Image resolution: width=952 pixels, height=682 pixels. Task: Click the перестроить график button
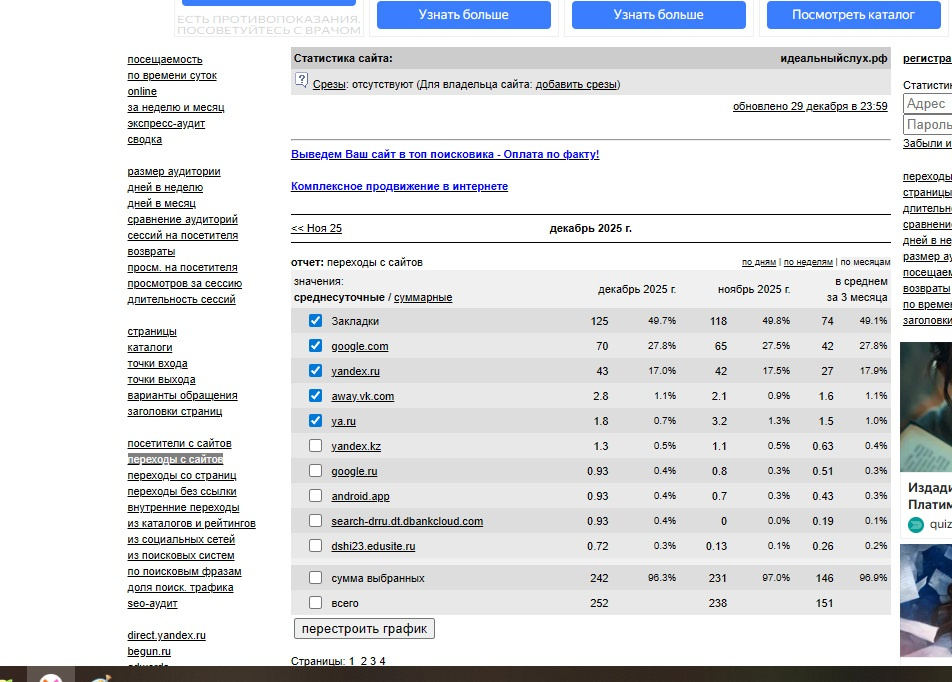[364, 629]
